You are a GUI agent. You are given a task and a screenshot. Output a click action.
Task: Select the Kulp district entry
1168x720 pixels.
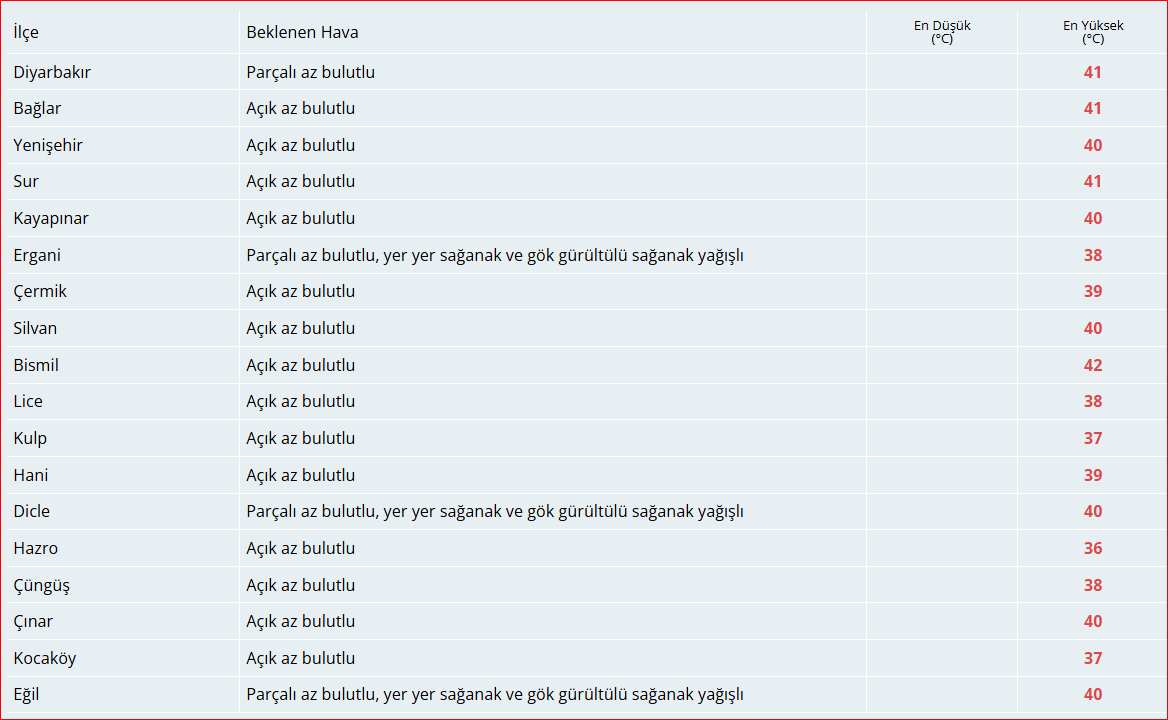[x=29, y=438]
